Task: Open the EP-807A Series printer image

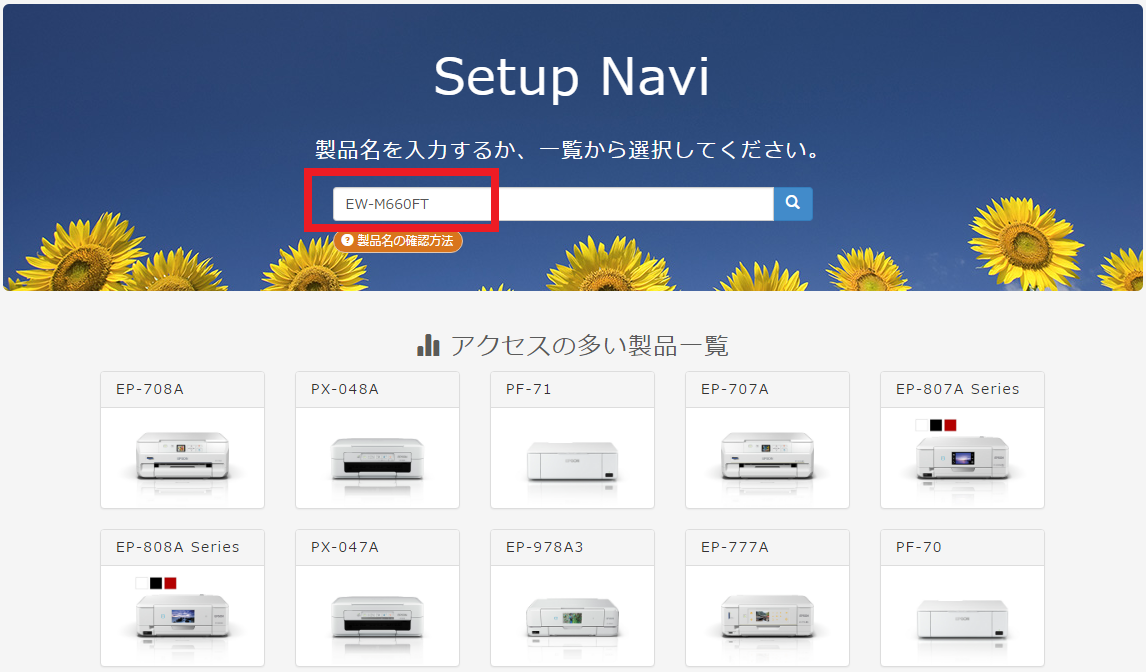Action: coord(962,460)
